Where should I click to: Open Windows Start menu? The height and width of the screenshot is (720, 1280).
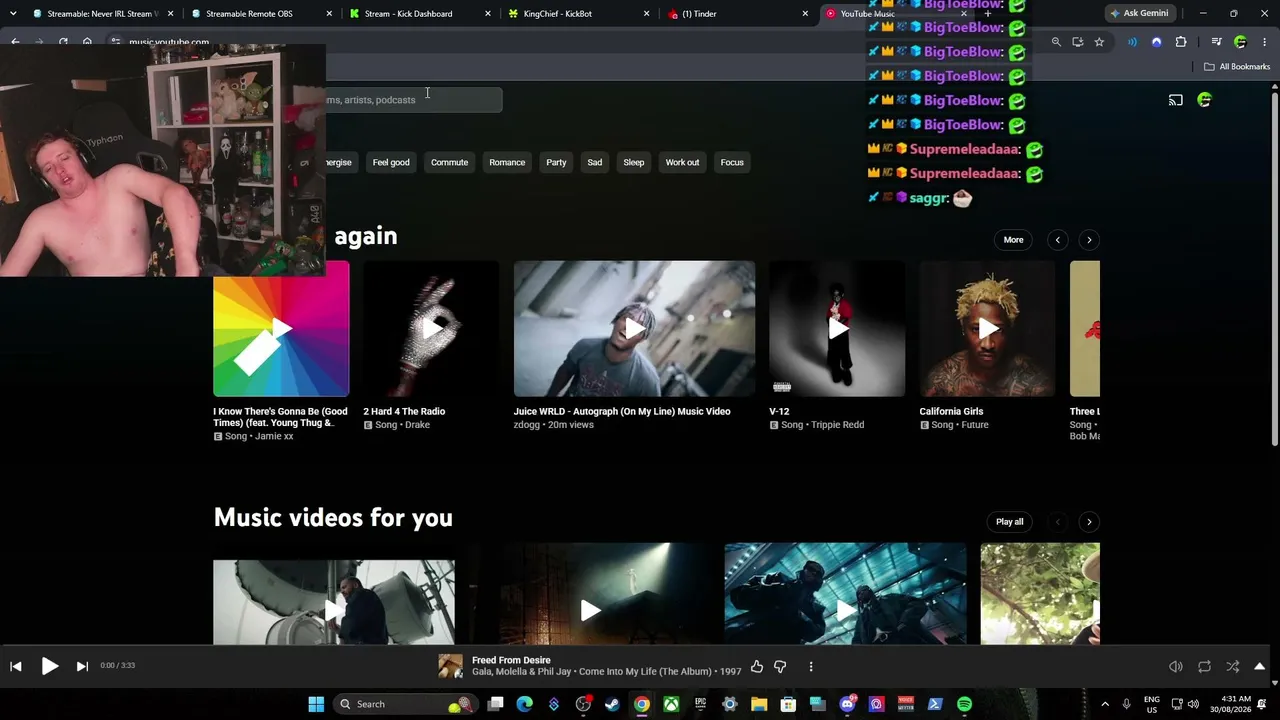click(x=316, y=704)
